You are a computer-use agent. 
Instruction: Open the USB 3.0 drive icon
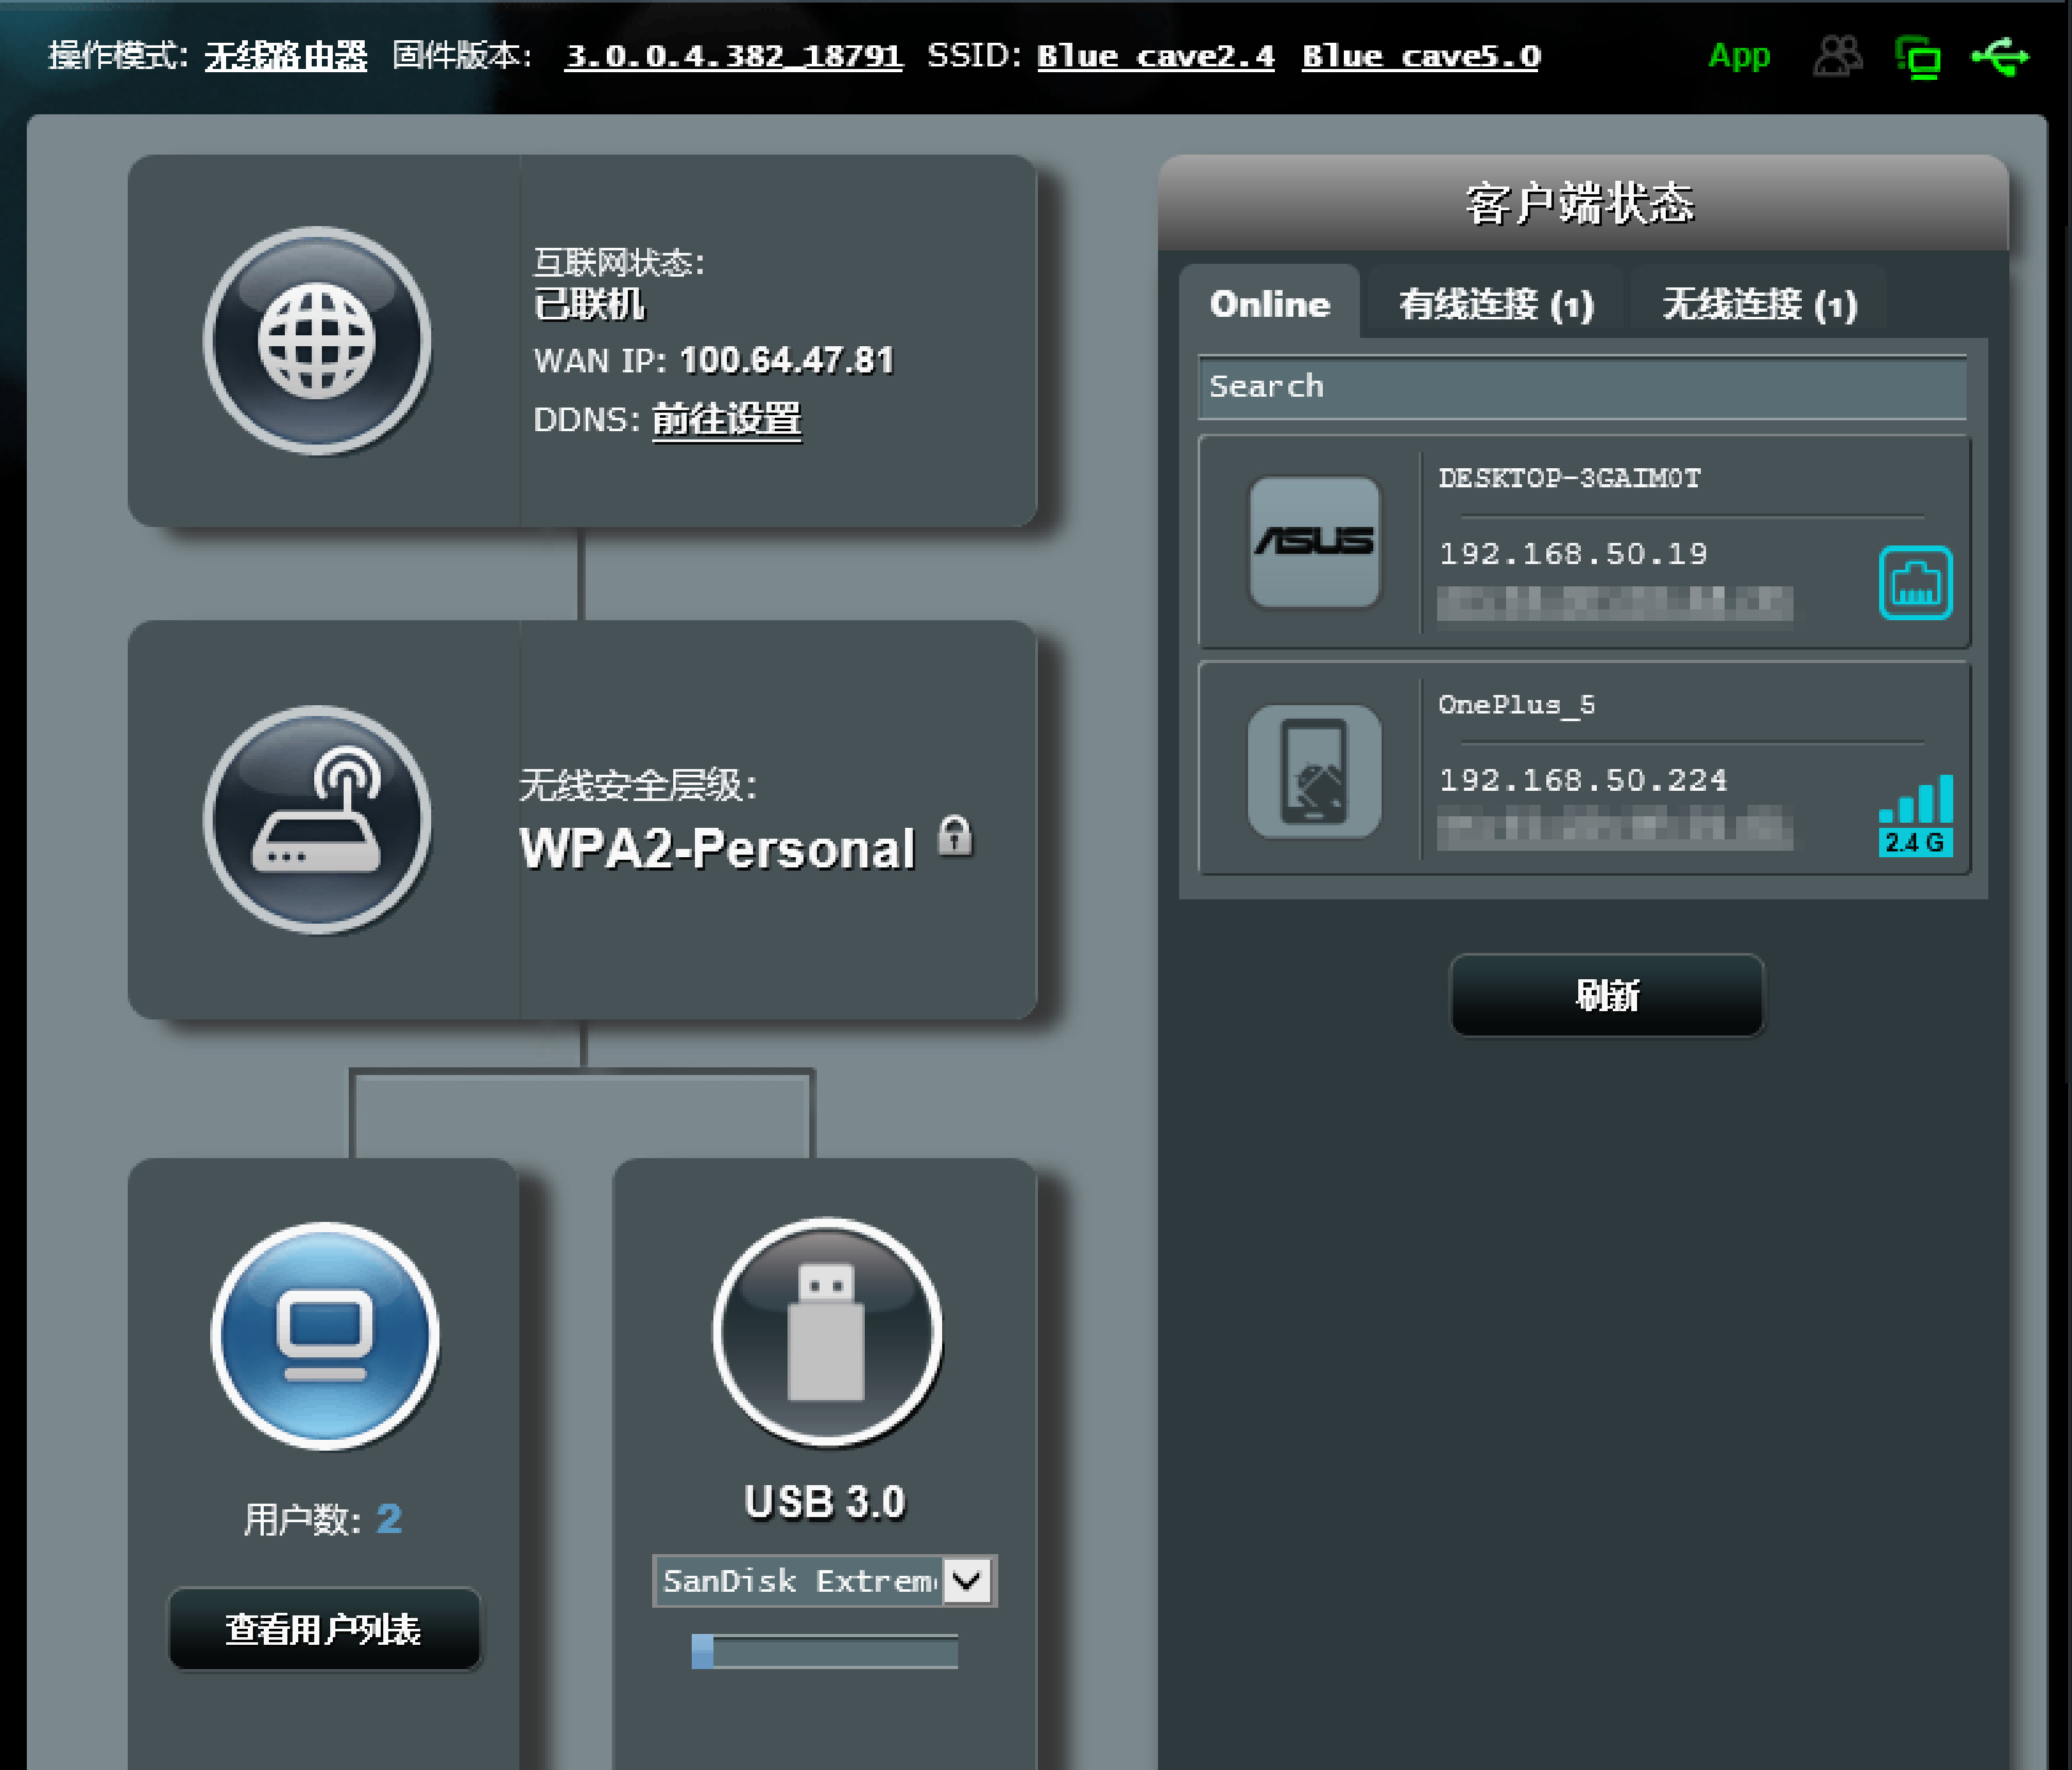coord(827,1332)
